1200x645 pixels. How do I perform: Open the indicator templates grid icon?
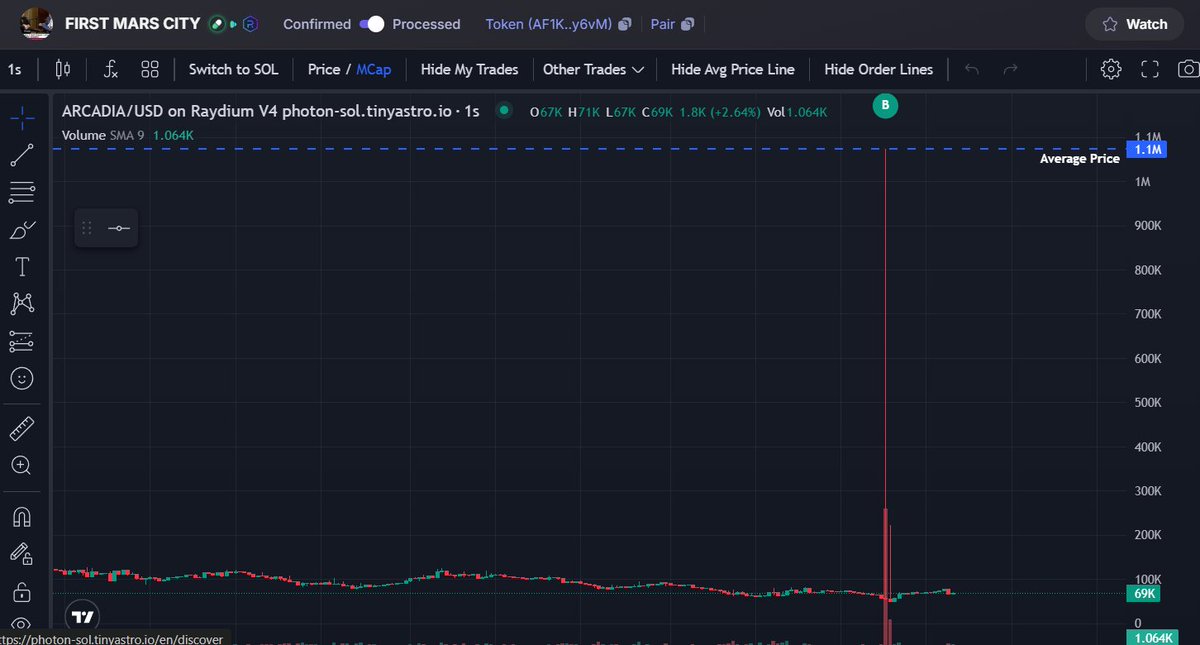(150, 69)
